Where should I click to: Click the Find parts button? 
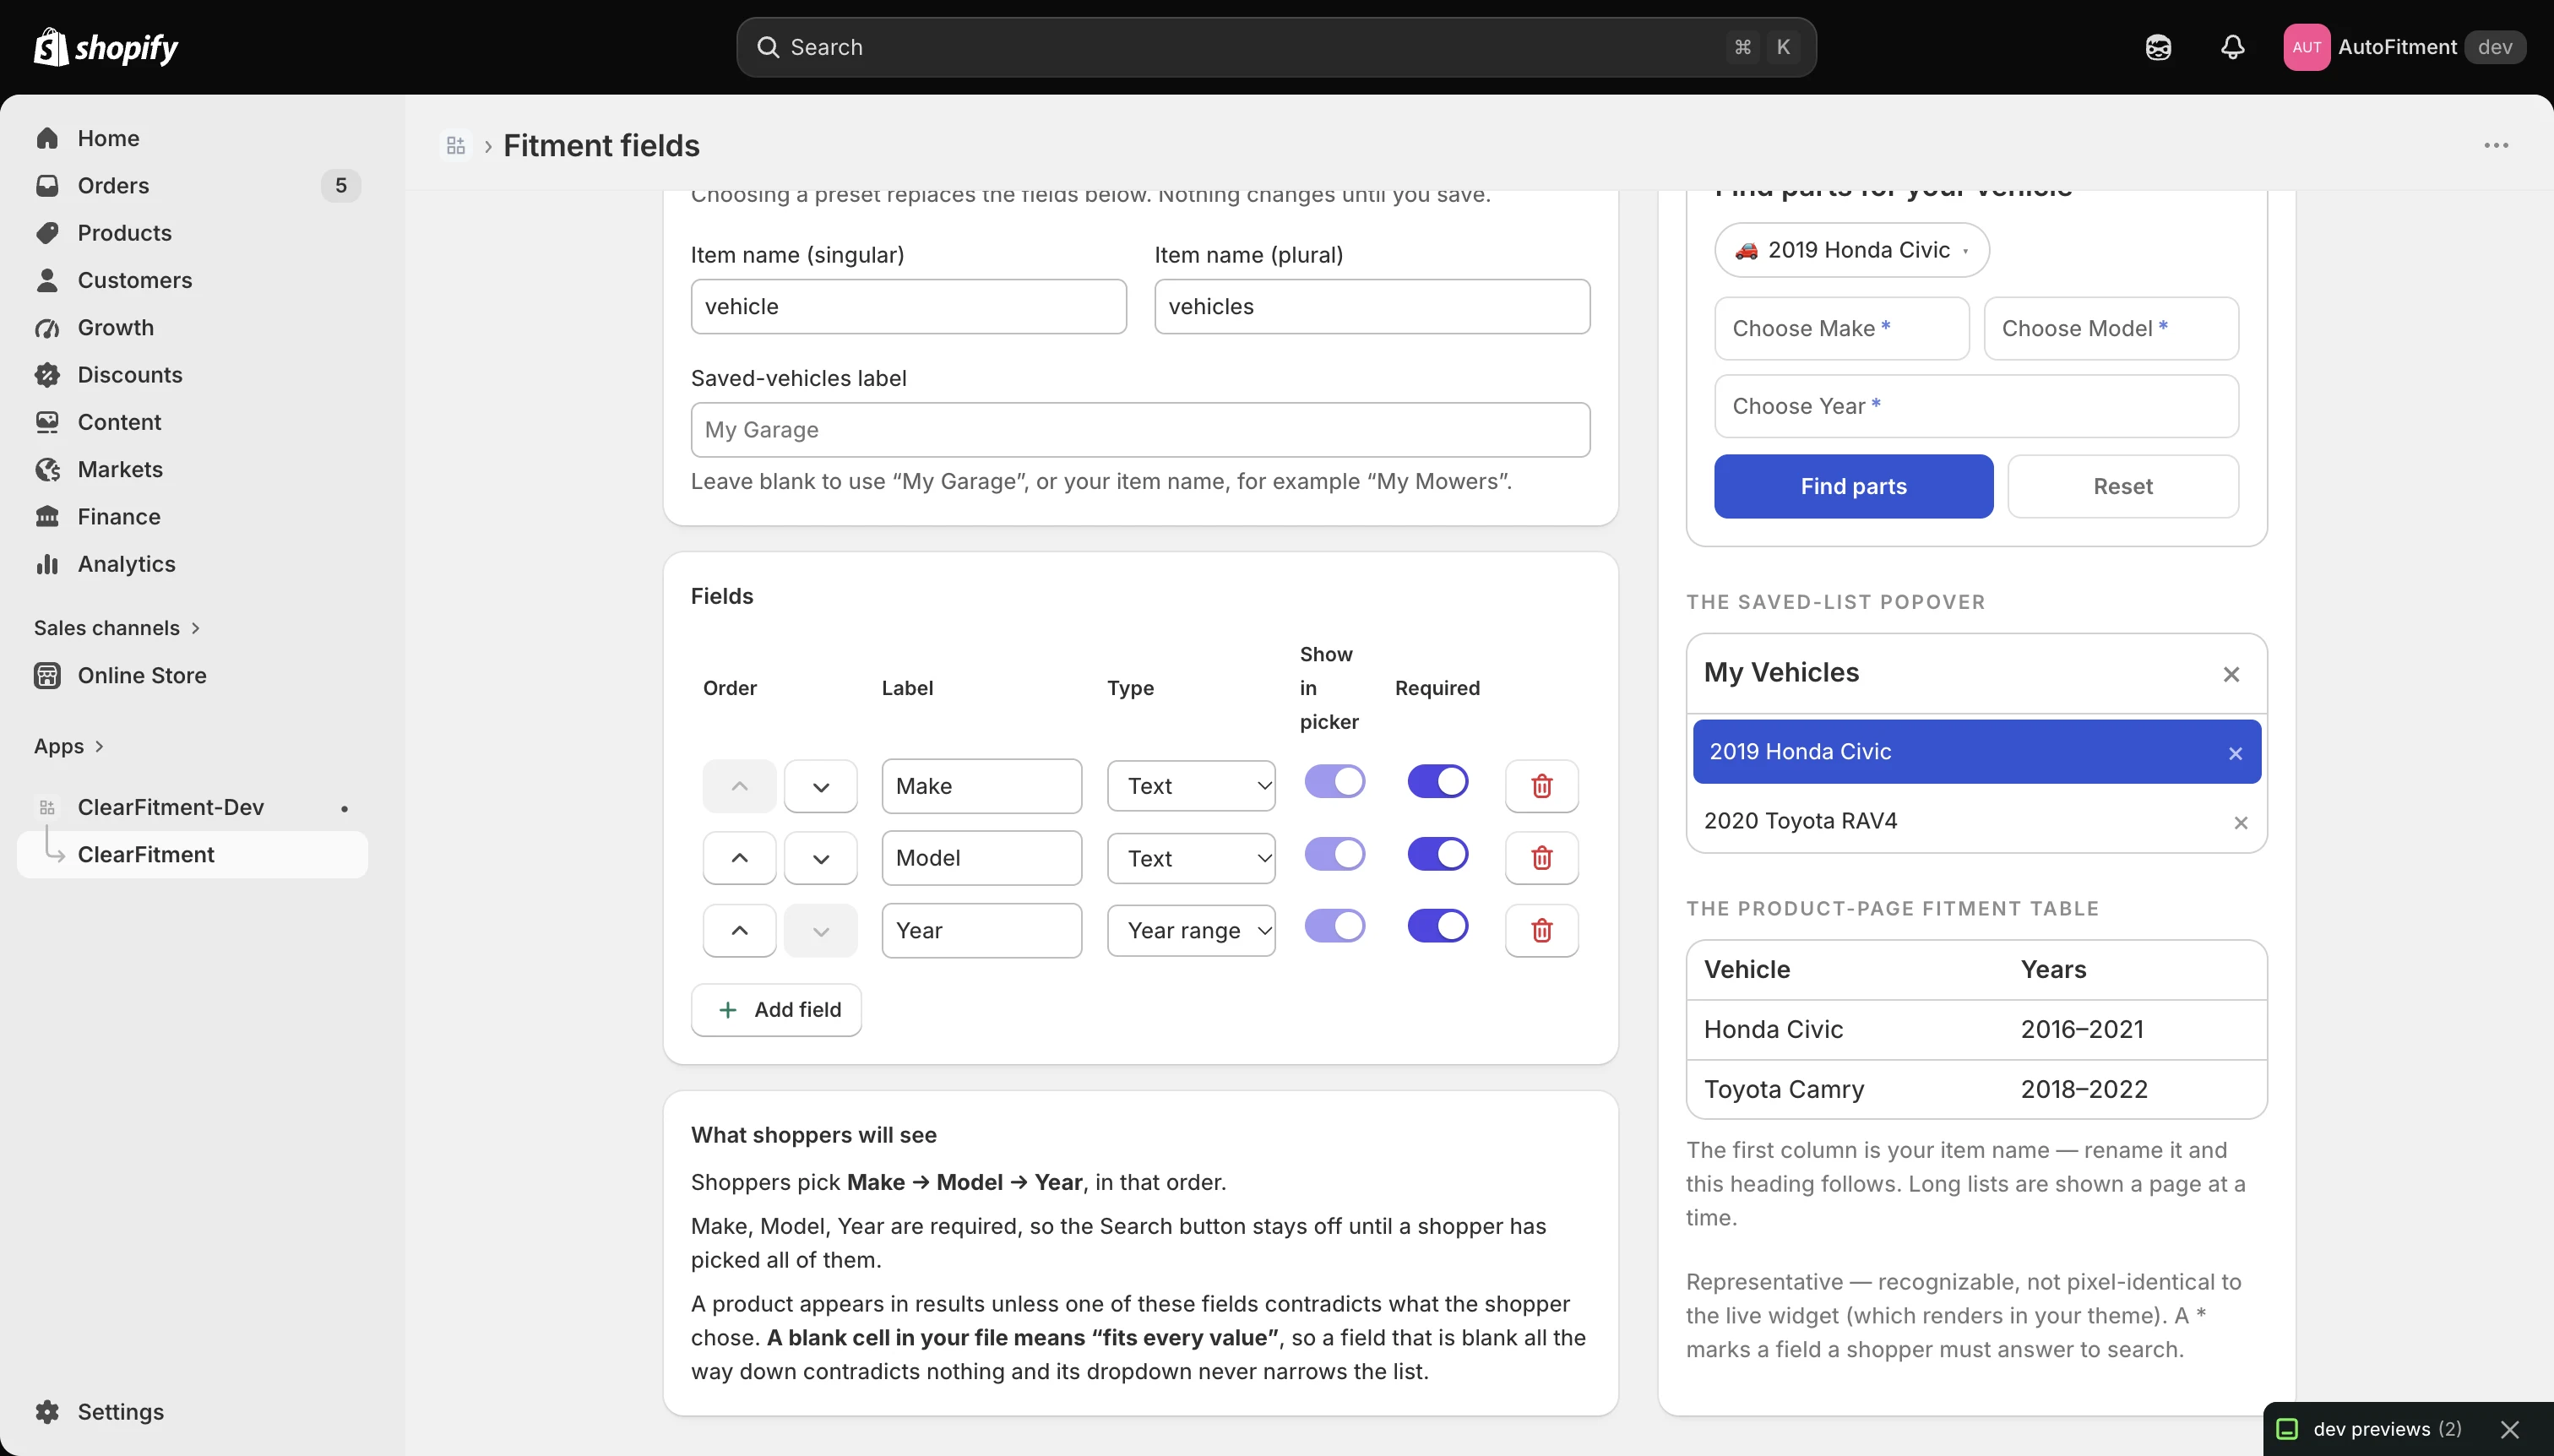[1853, 486]
